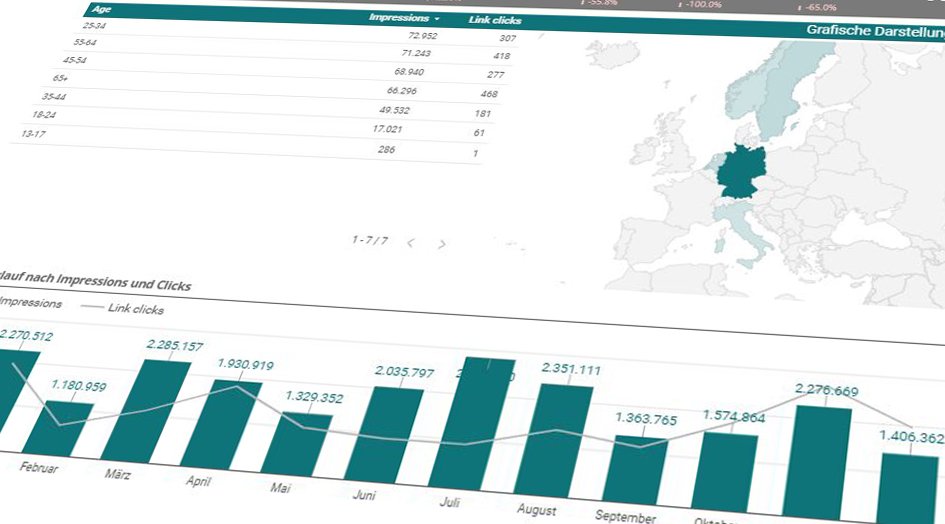Viewport: 945px width, 524px height.
Task: Click the 1.574.864 bar value label
Action: [x=734, y=416]
